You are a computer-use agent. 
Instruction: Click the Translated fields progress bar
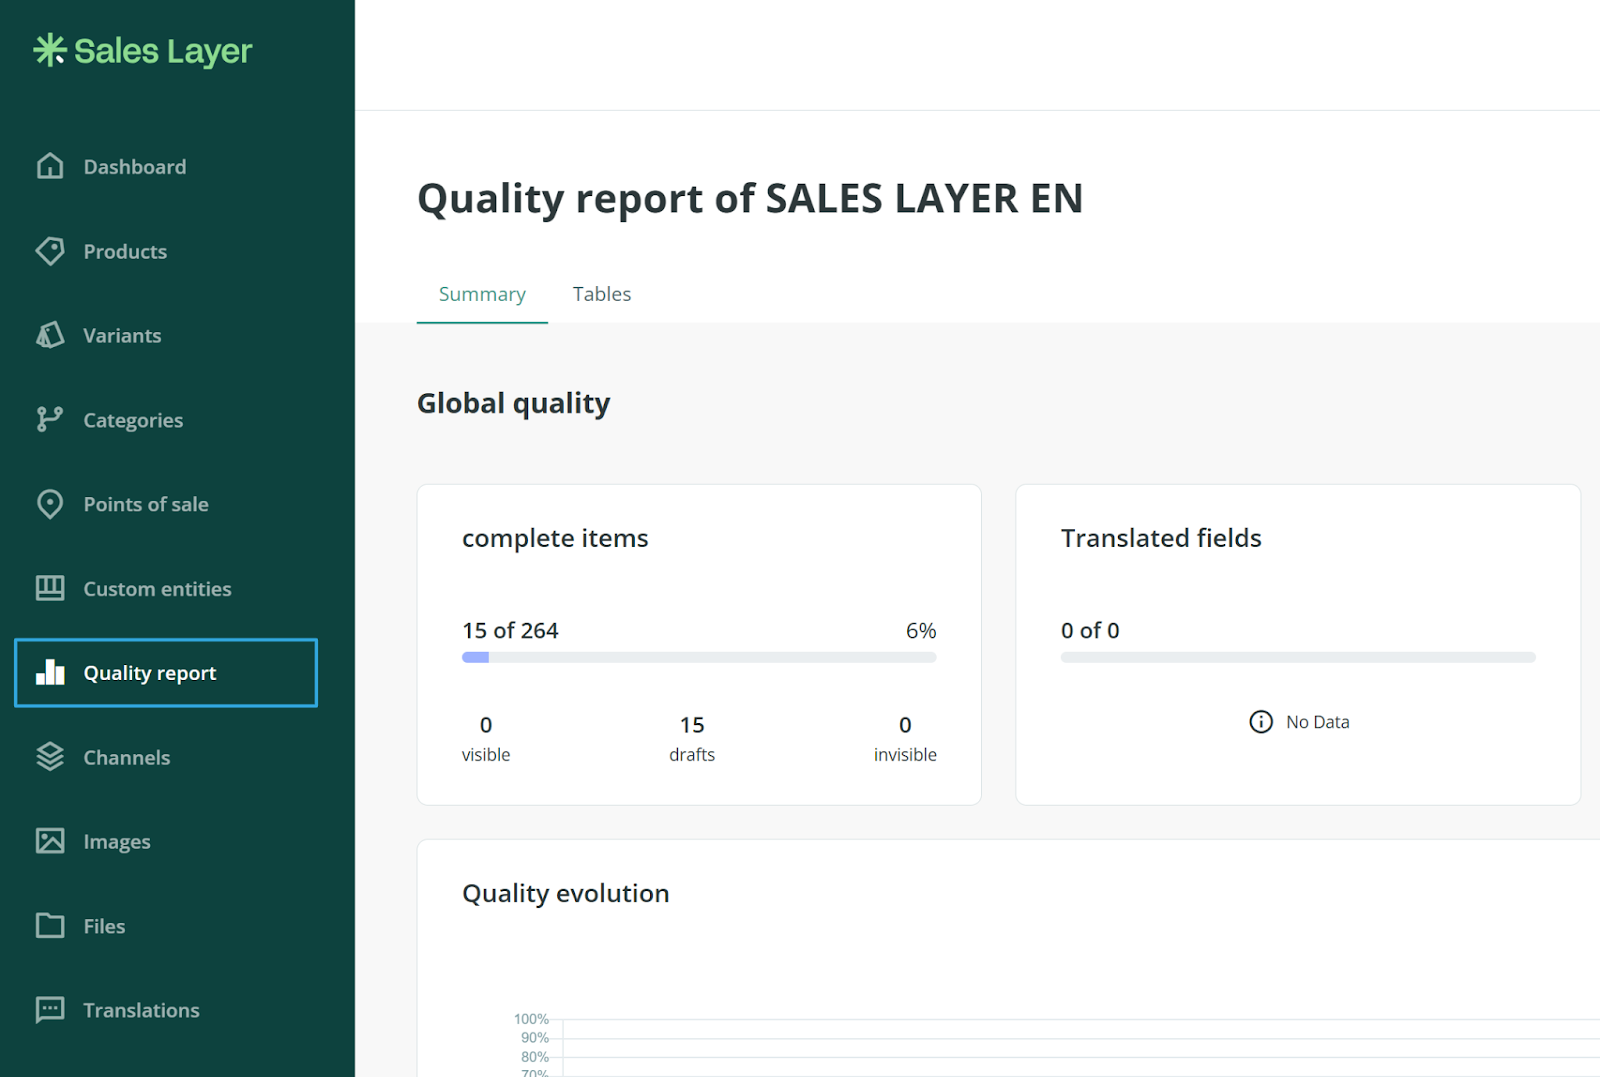click(x=1298, y=657)
